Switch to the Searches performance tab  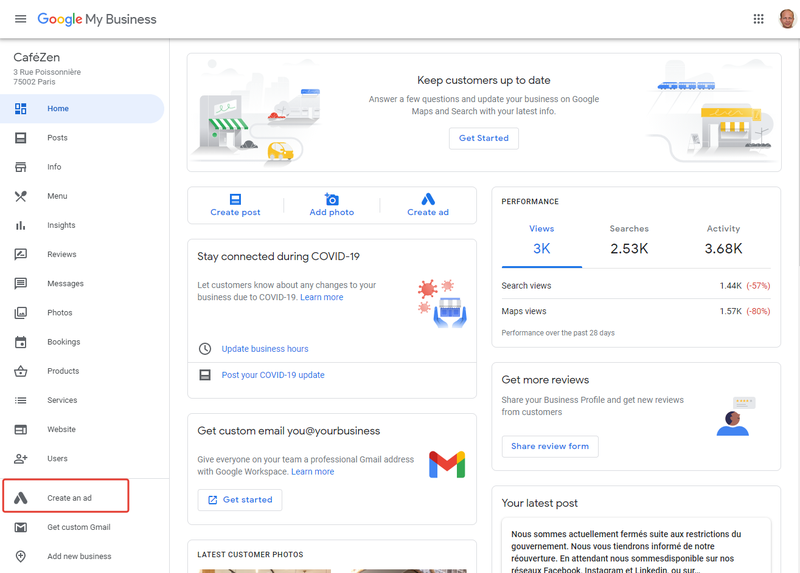[x=629, y=240]
